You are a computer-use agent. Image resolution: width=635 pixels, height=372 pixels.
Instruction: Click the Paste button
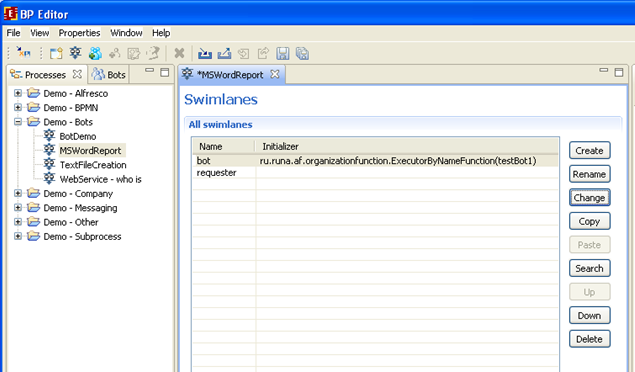[589, 244]
